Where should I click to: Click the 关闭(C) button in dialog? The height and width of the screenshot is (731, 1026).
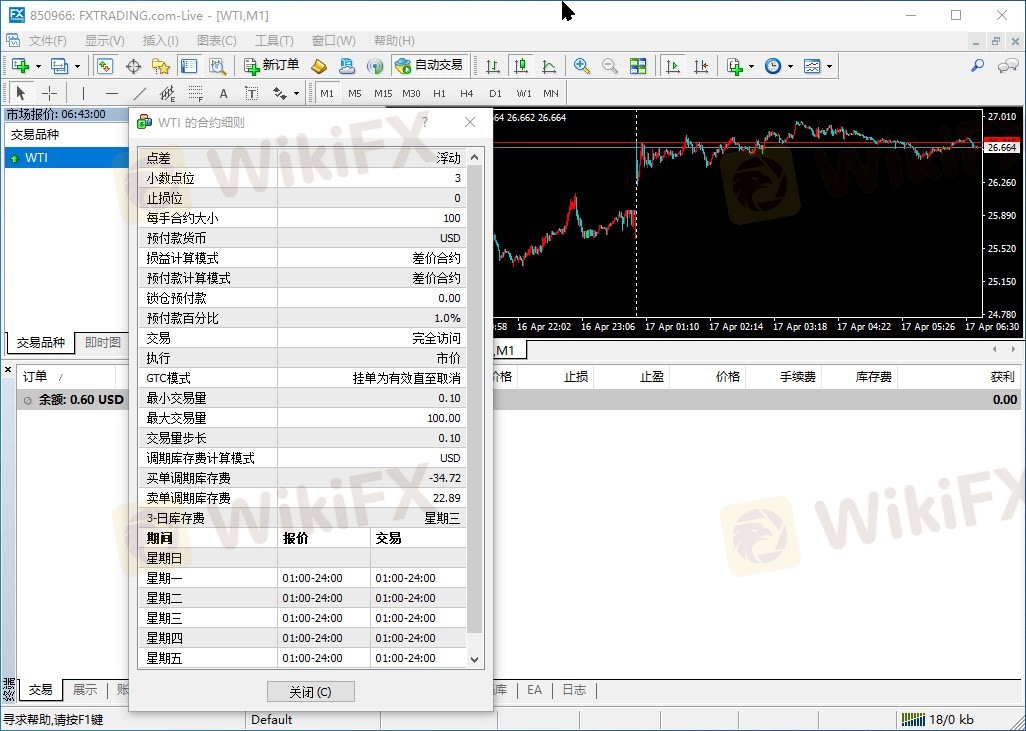(310, 692)
